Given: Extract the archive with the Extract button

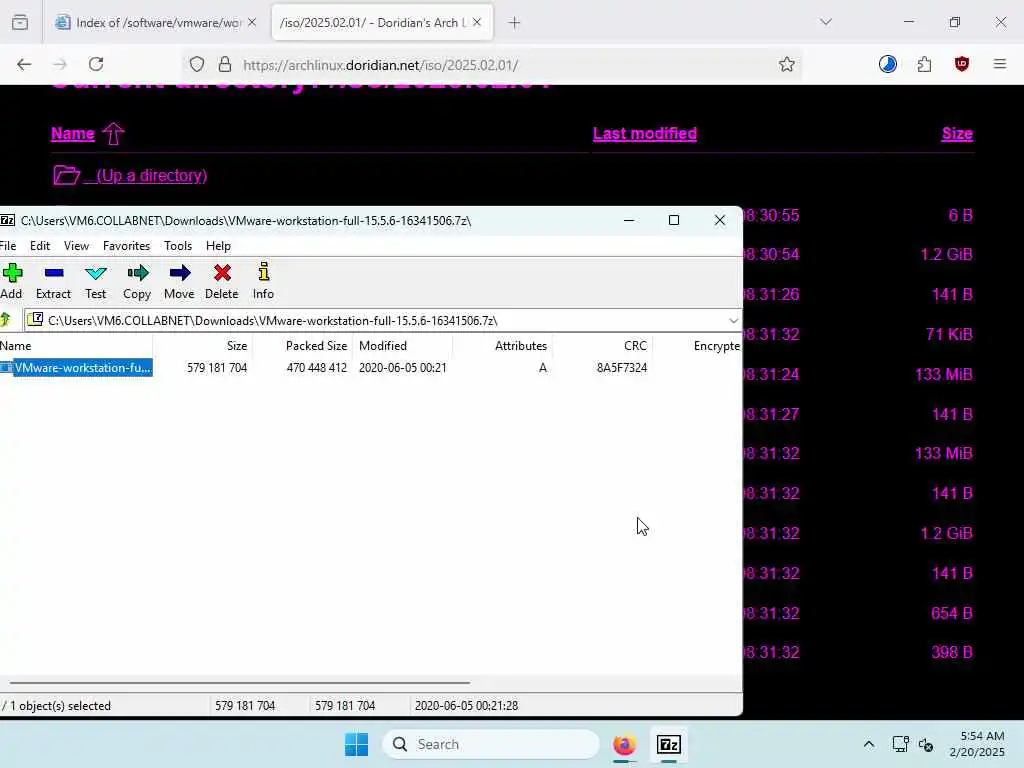Looking at the screenshot, I should coord(54,281).
